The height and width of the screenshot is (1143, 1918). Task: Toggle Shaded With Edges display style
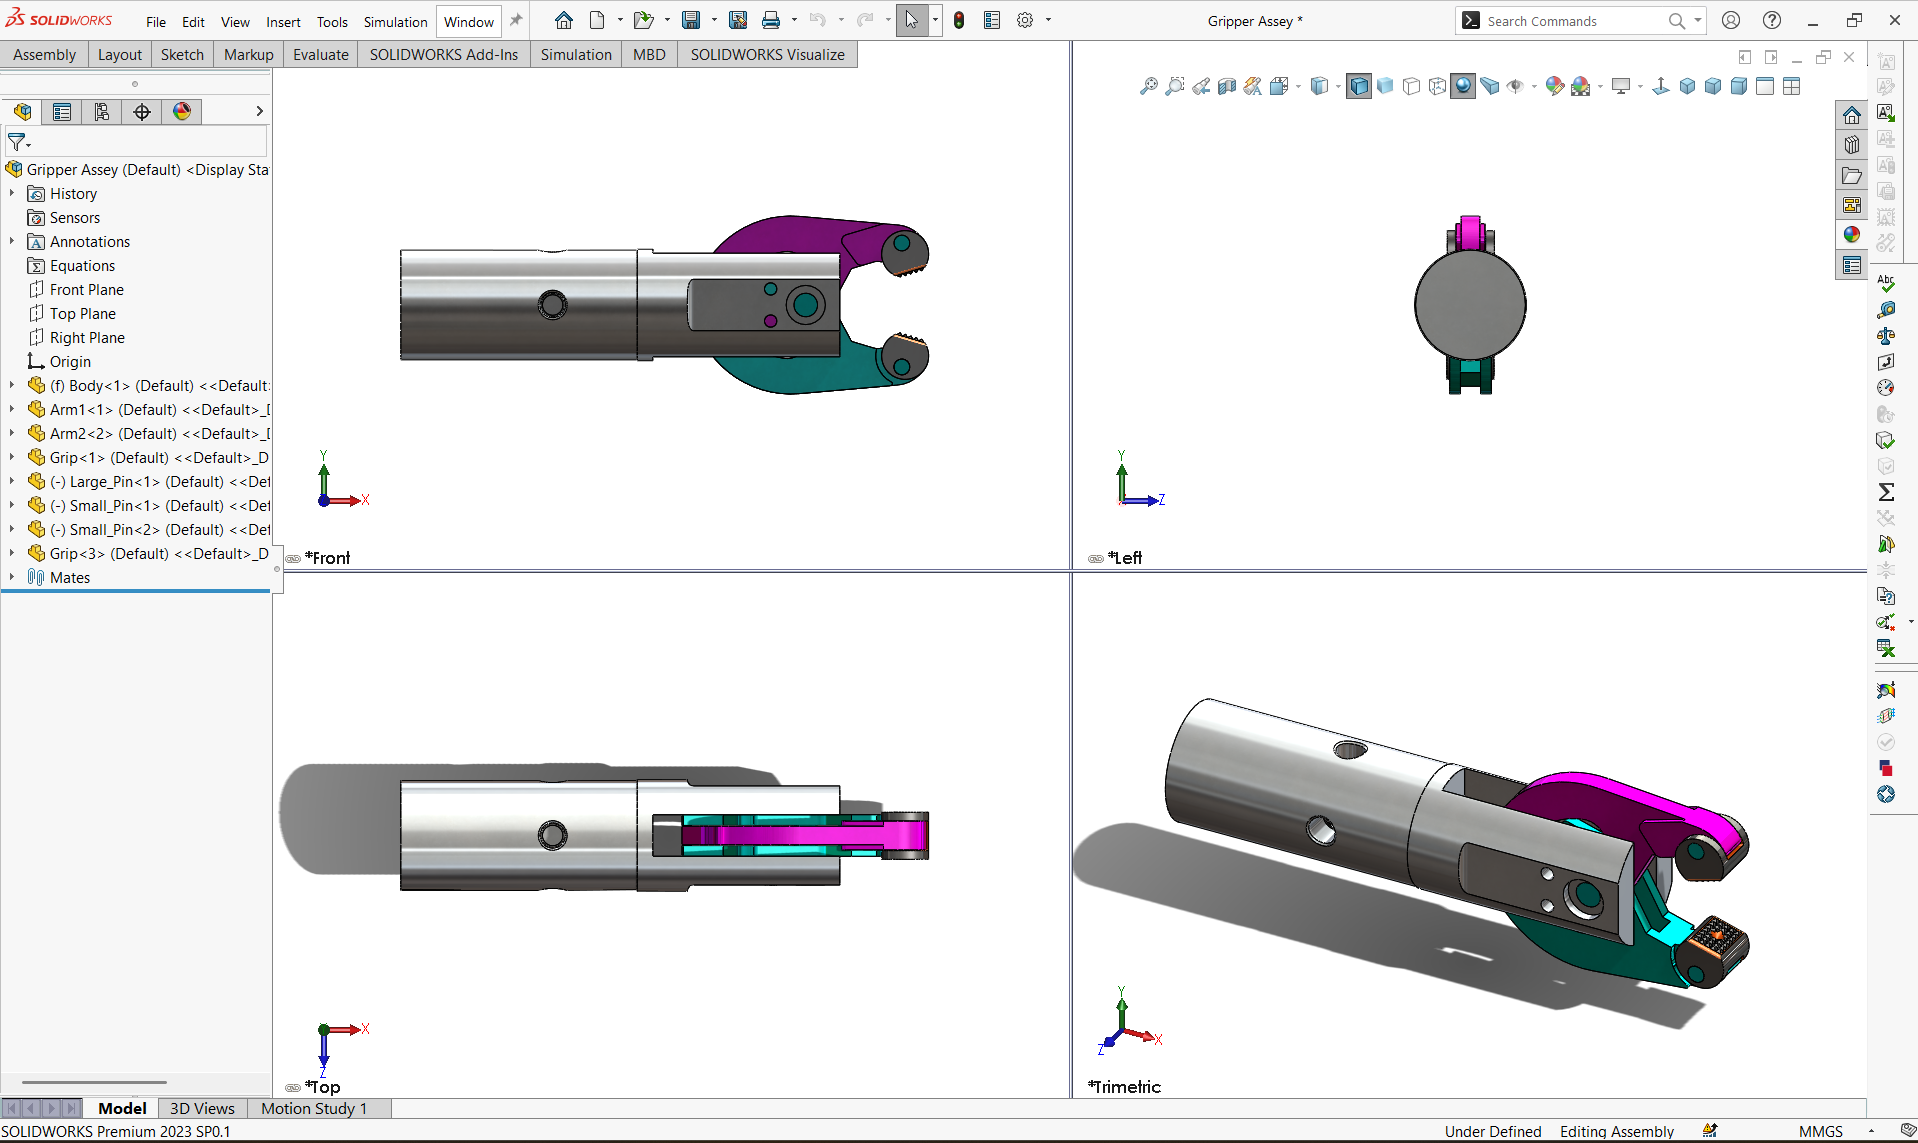click(x=1359, y=86)
